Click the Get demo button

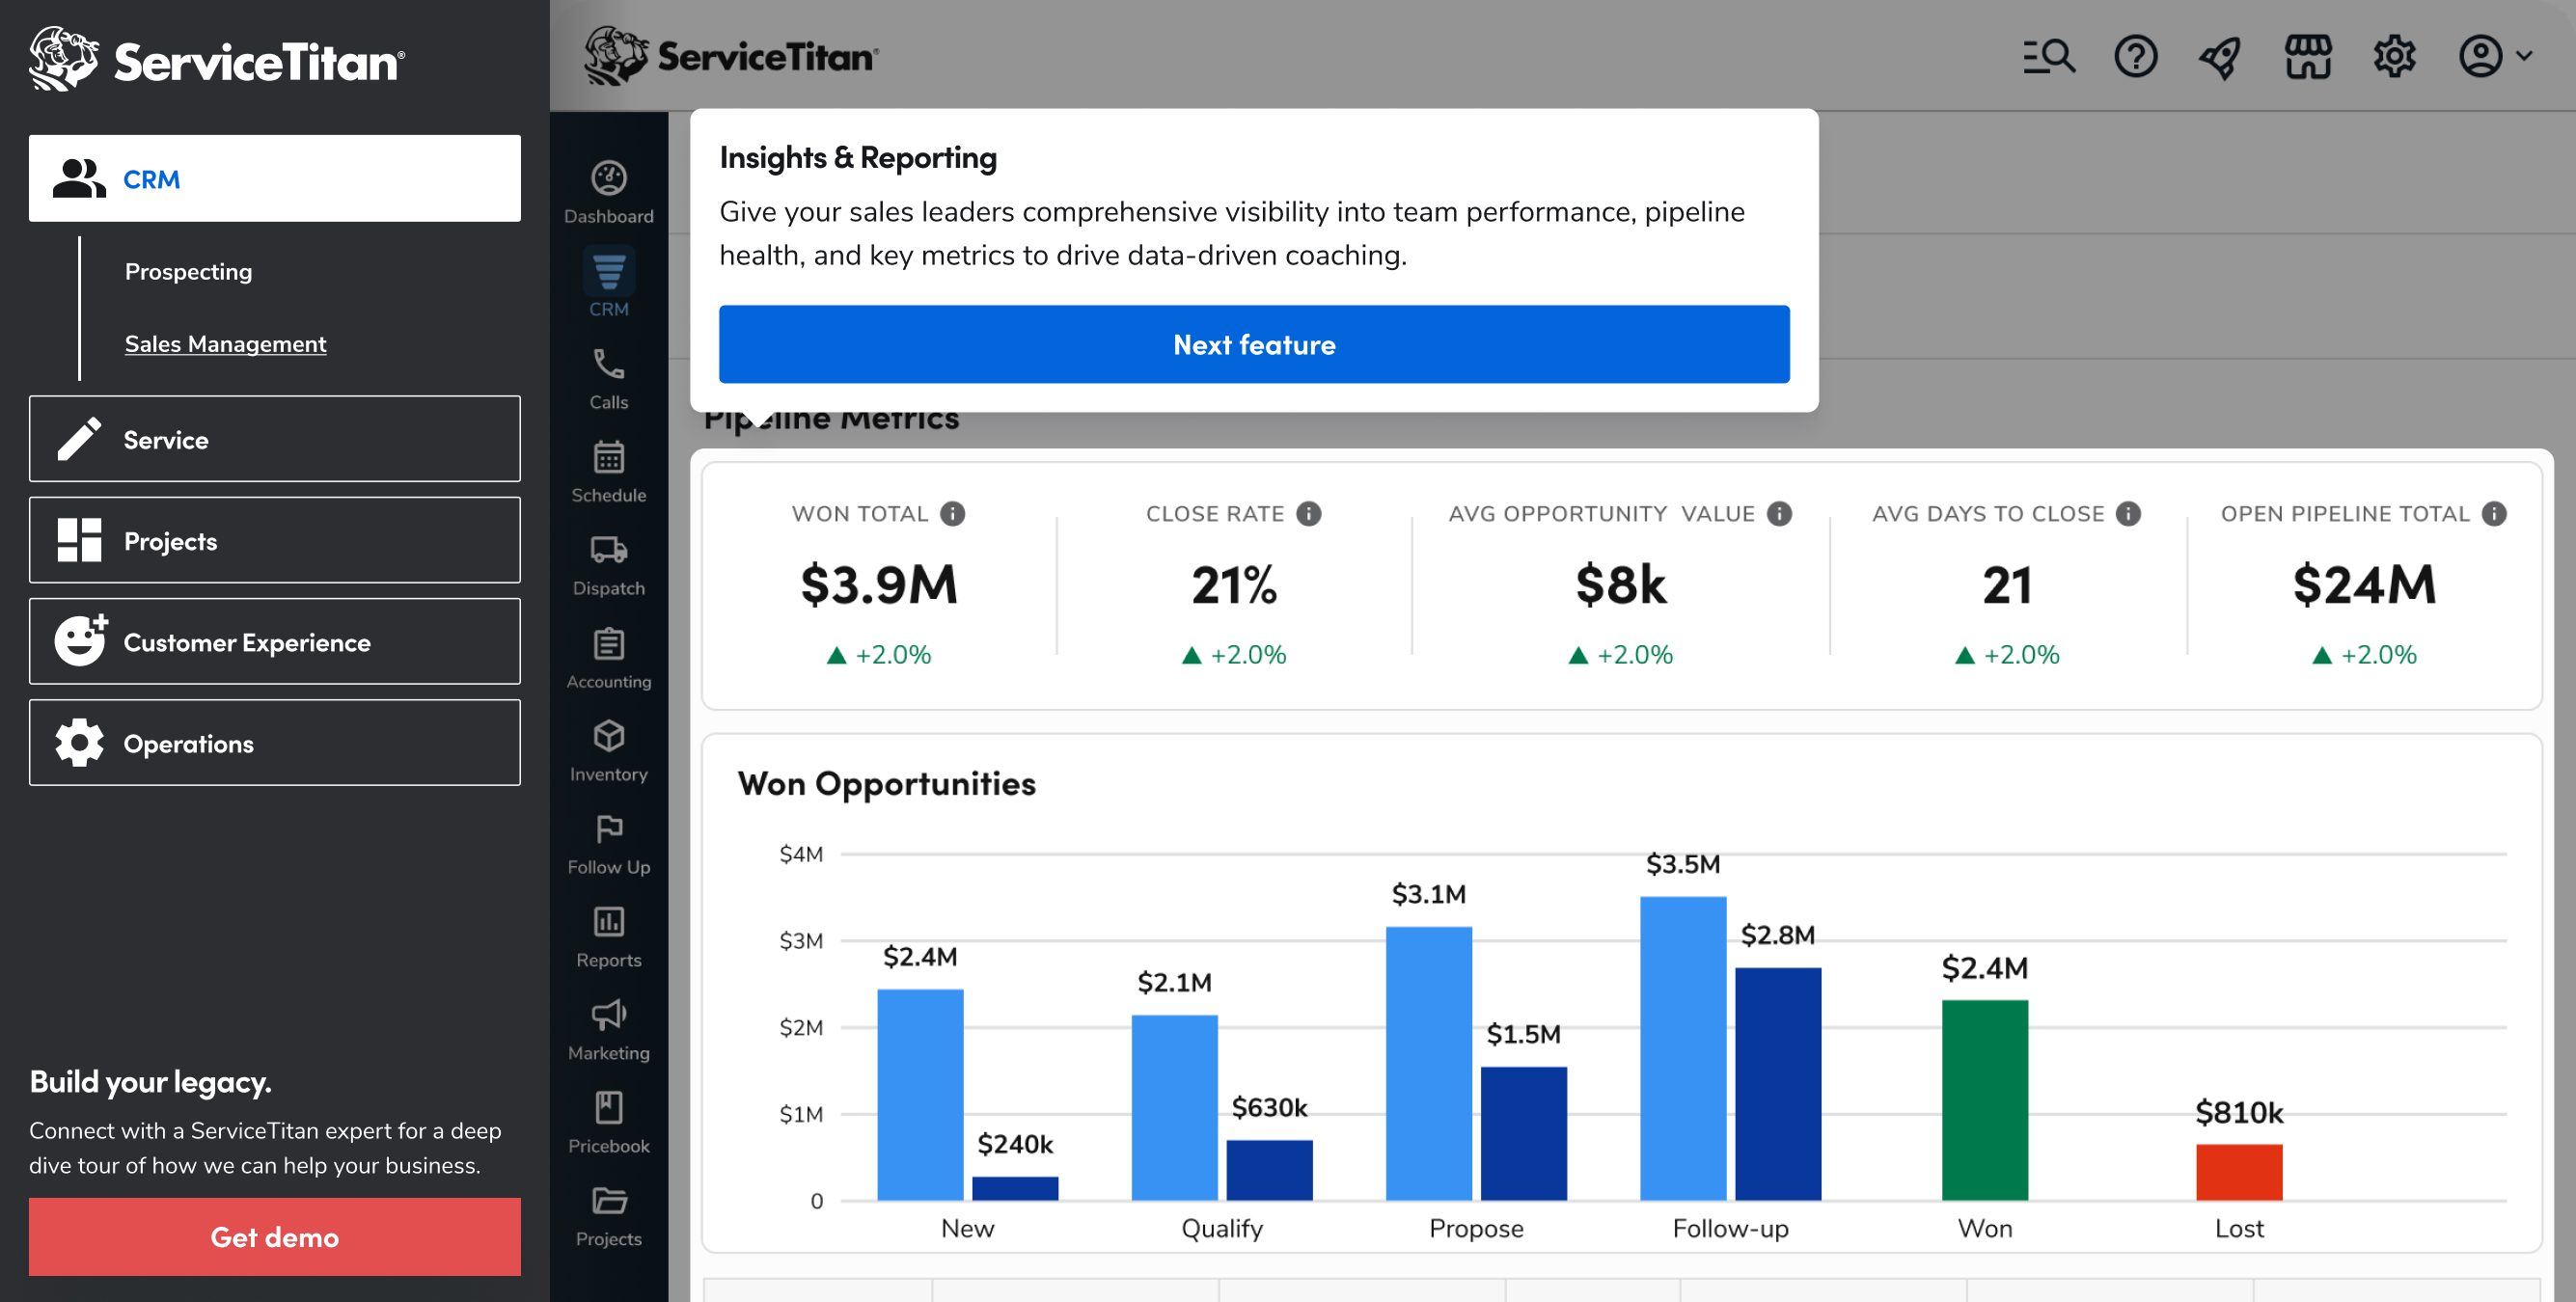[275, 1237]
